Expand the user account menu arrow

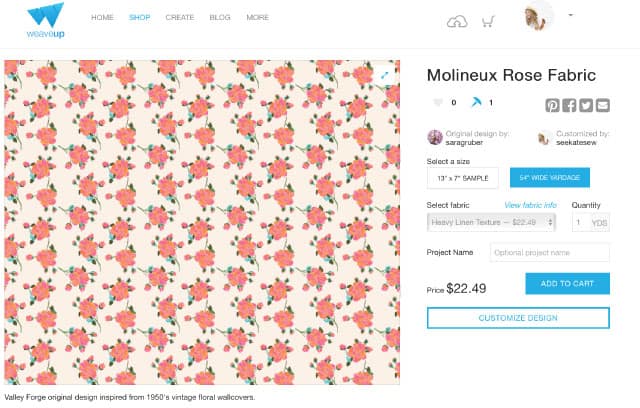click(571, 15)
